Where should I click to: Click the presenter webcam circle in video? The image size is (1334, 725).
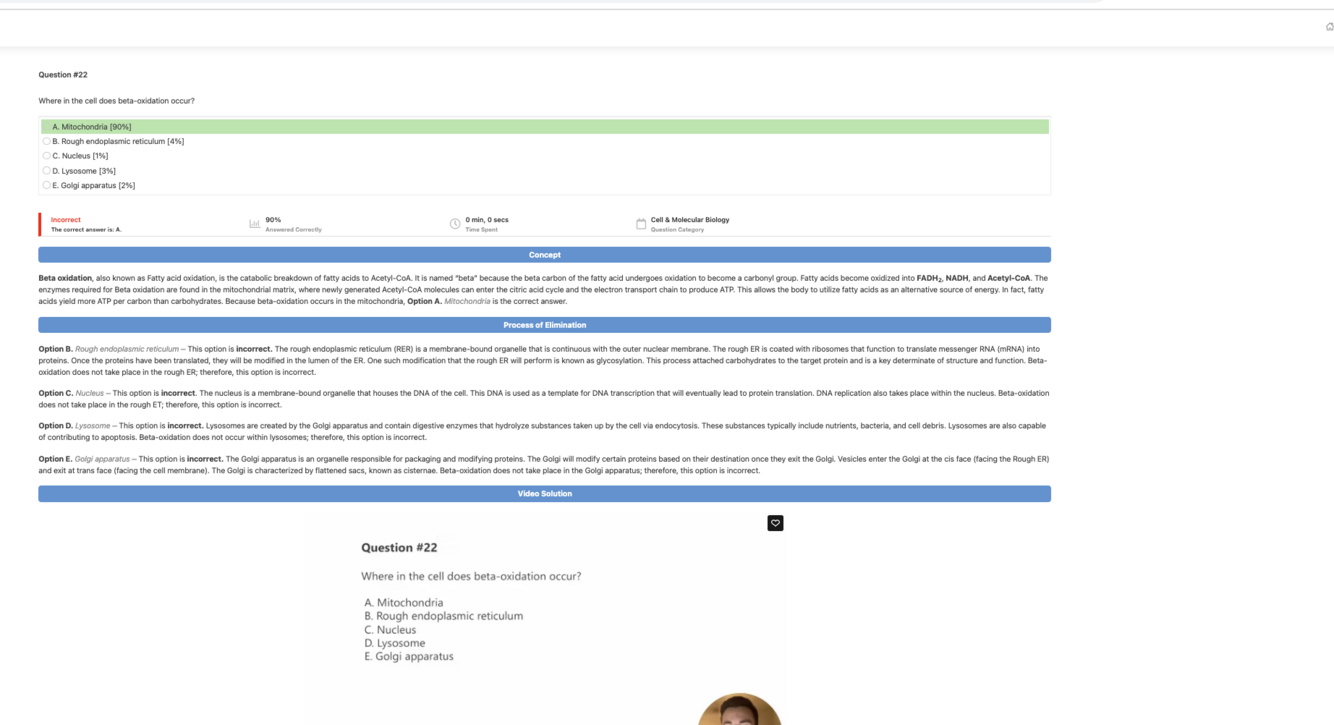point(739,709)
